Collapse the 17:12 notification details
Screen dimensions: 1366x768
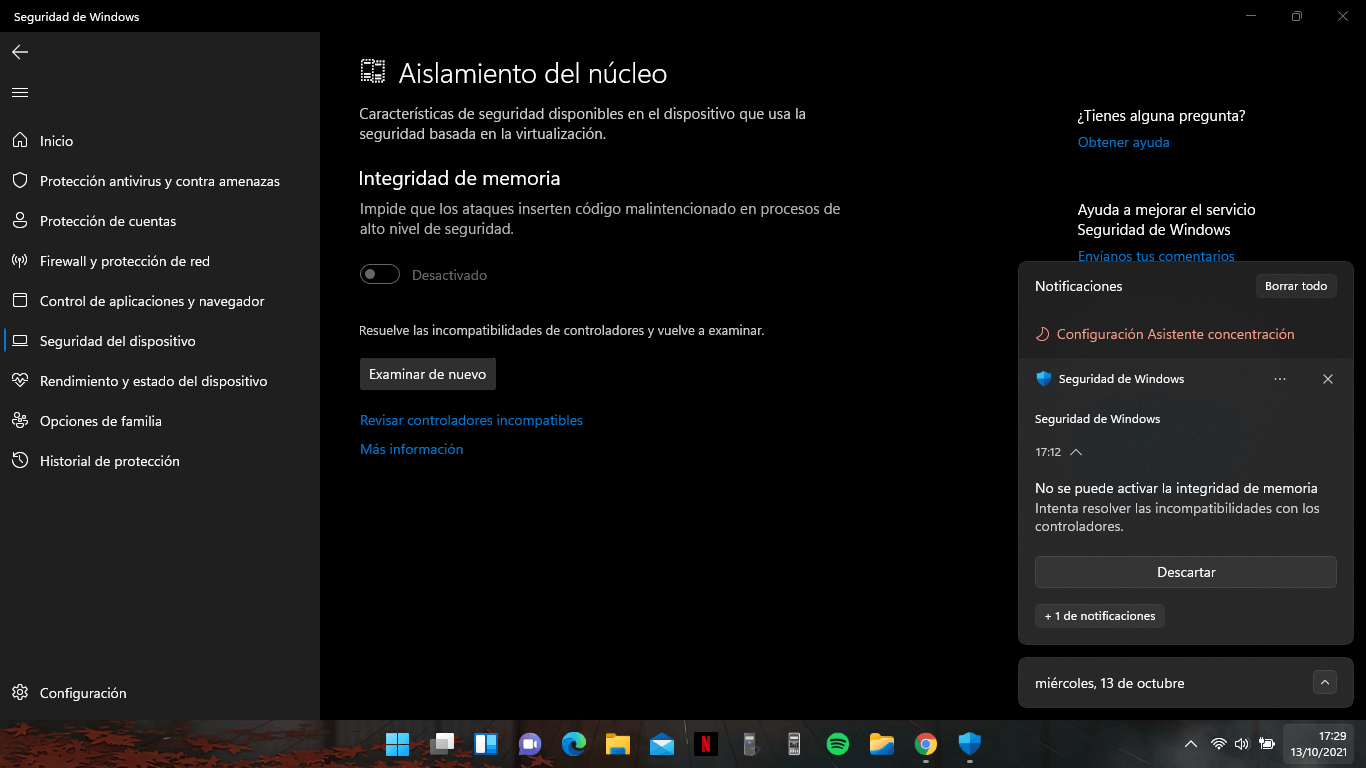point(1075,452)
